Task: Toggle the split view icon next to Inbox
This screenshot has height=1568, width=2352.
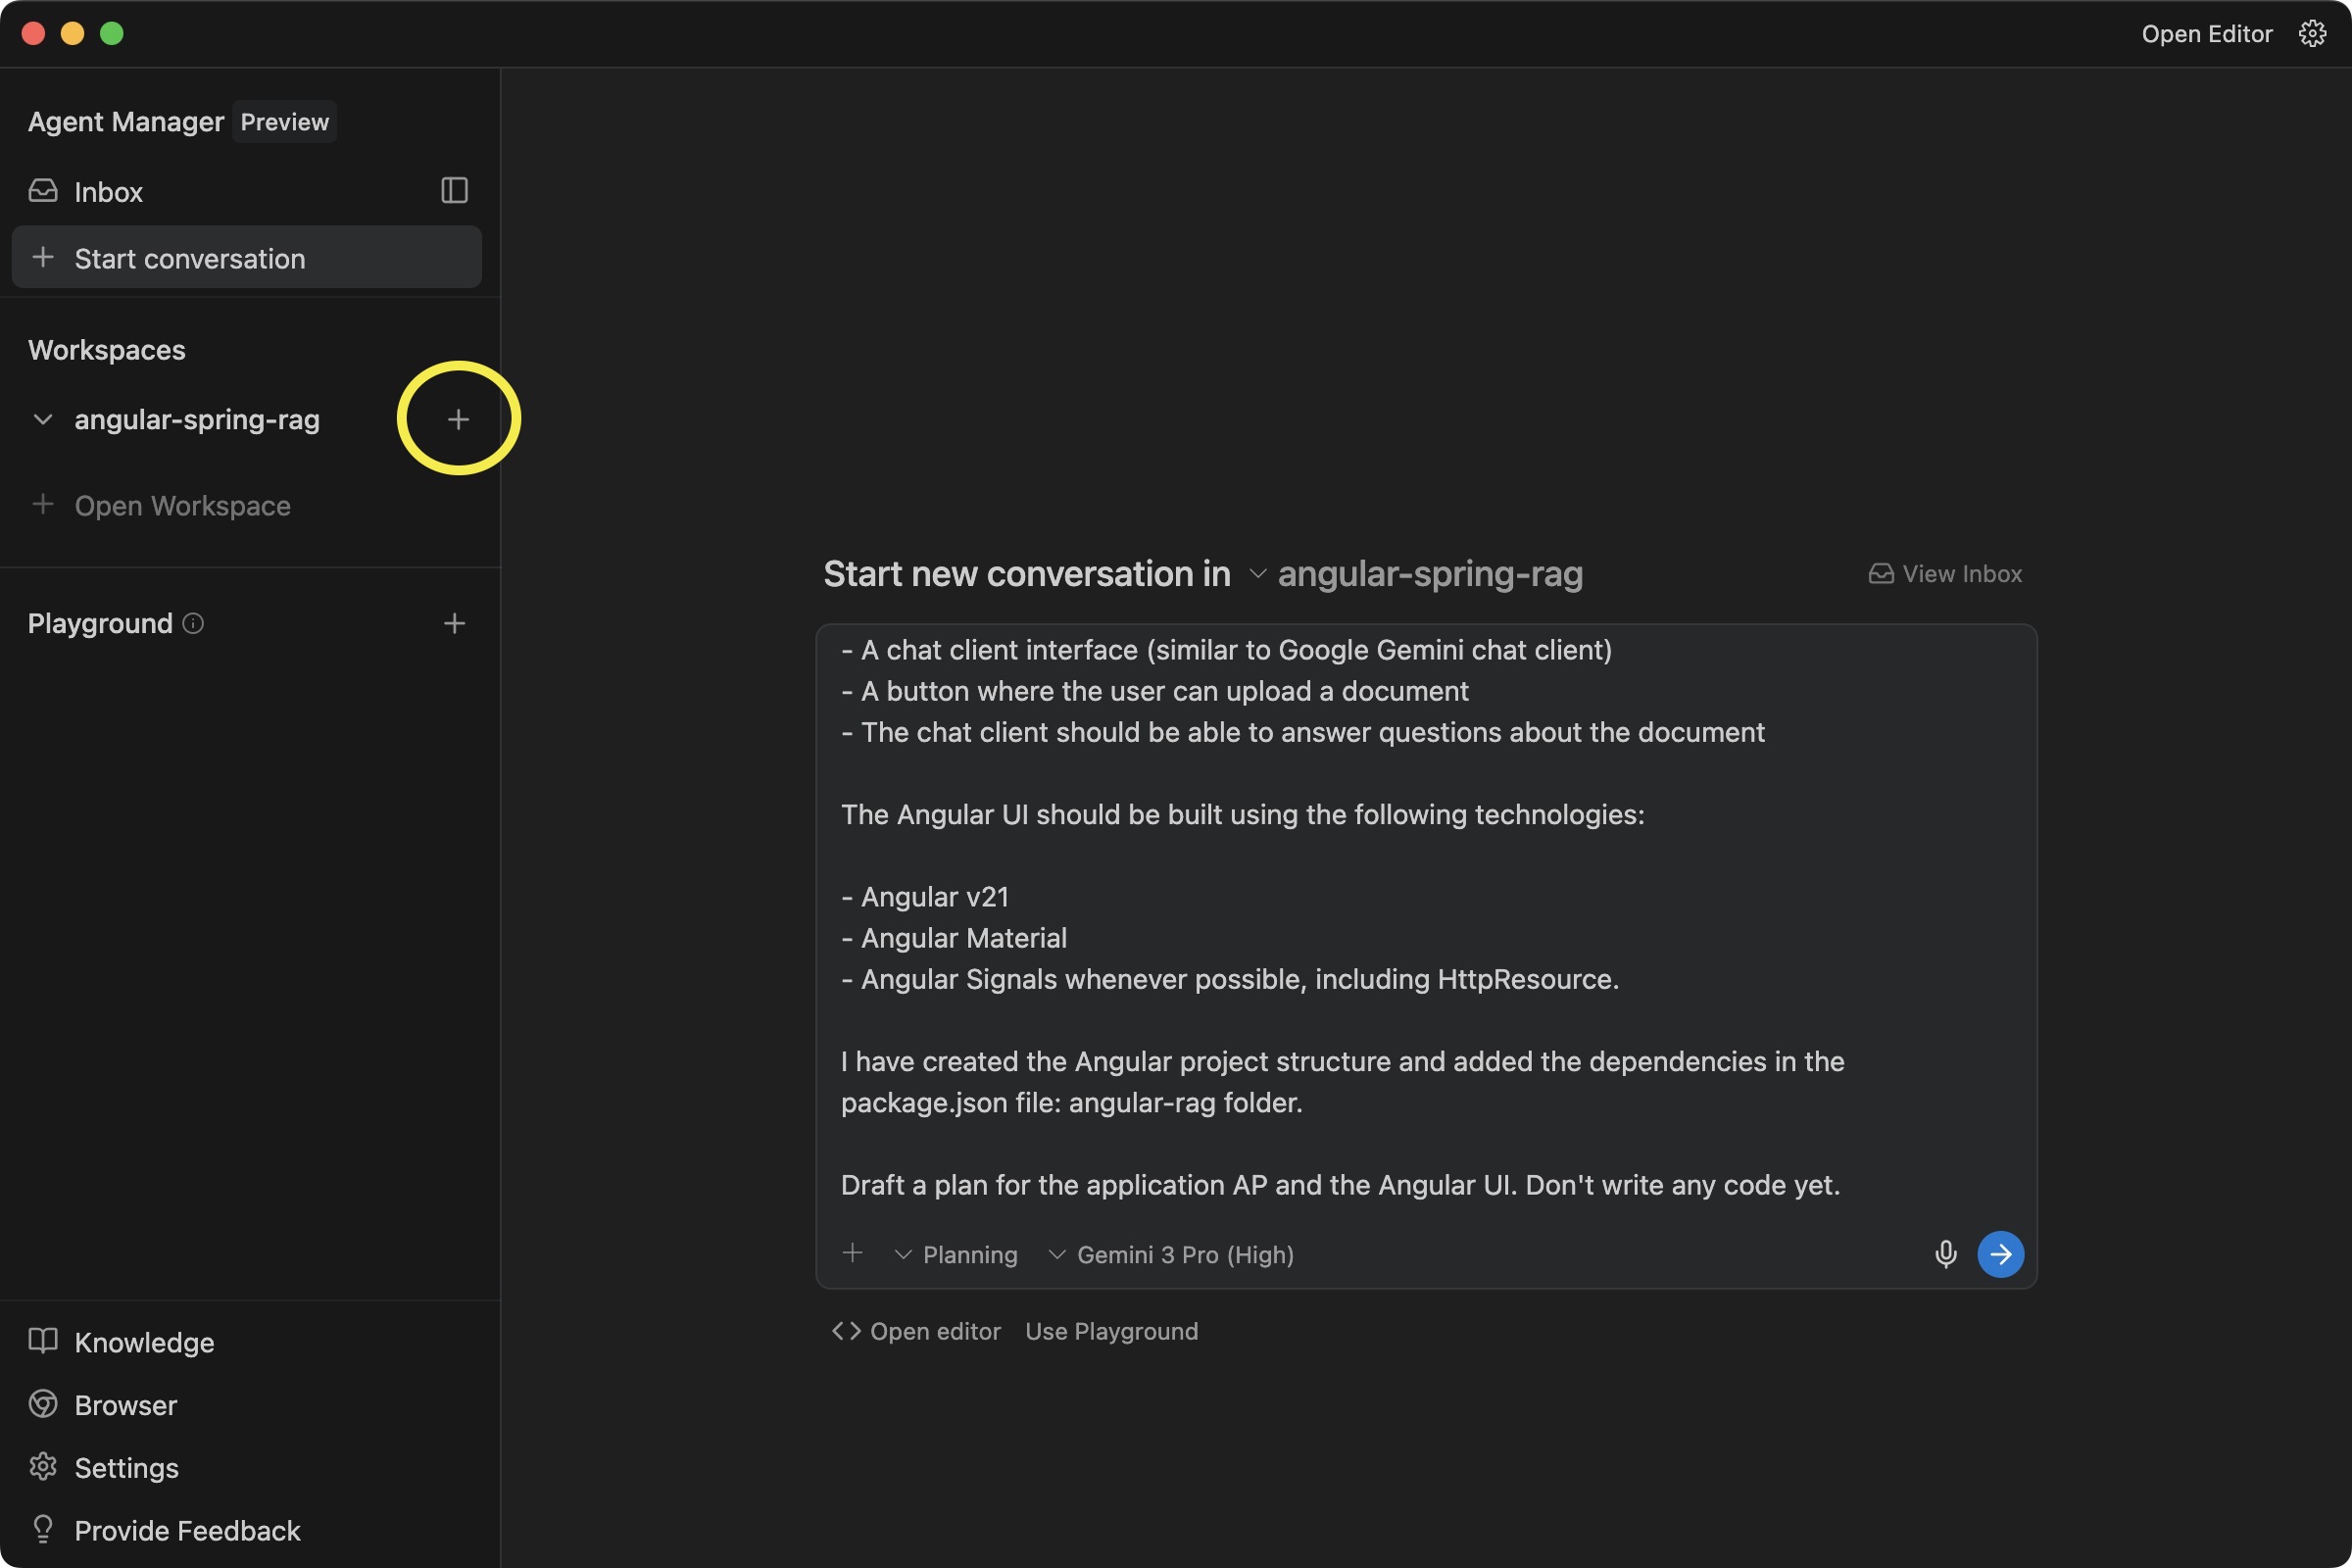Action: coord(455,190)
